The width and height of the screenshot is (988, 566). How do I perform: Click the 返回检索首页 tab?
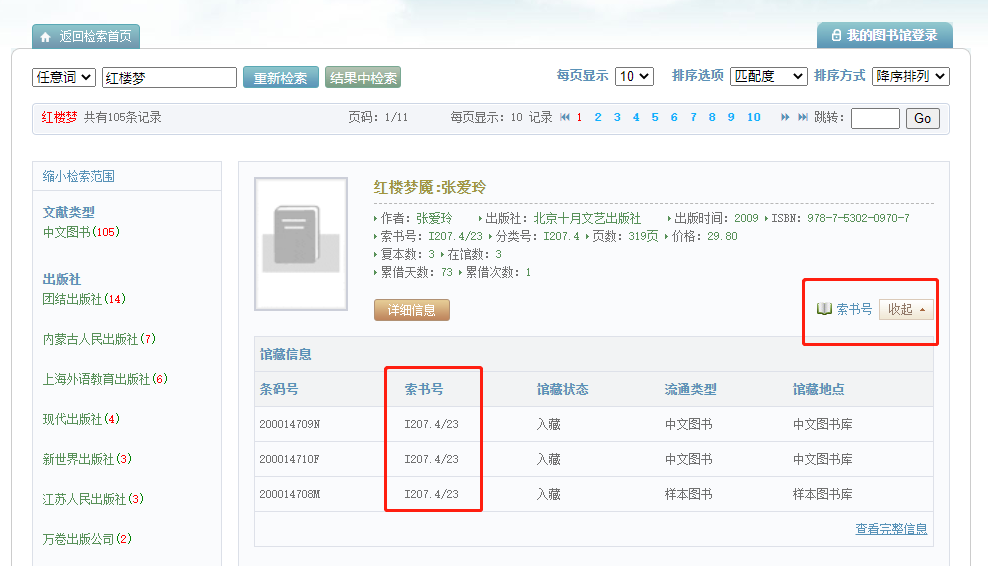click(86, 37)
